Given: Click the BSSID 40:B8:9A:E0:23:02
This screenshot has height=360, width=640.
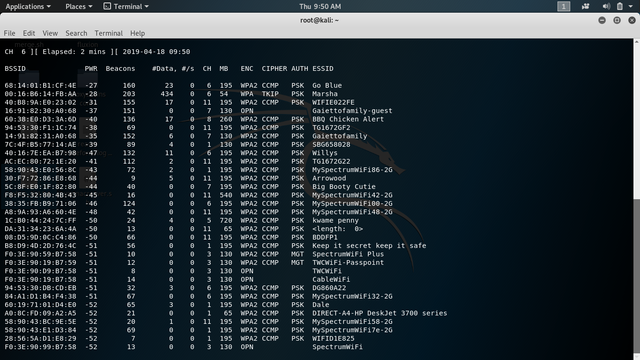Looking at the screenshot, I should click(x=40, y=102).
